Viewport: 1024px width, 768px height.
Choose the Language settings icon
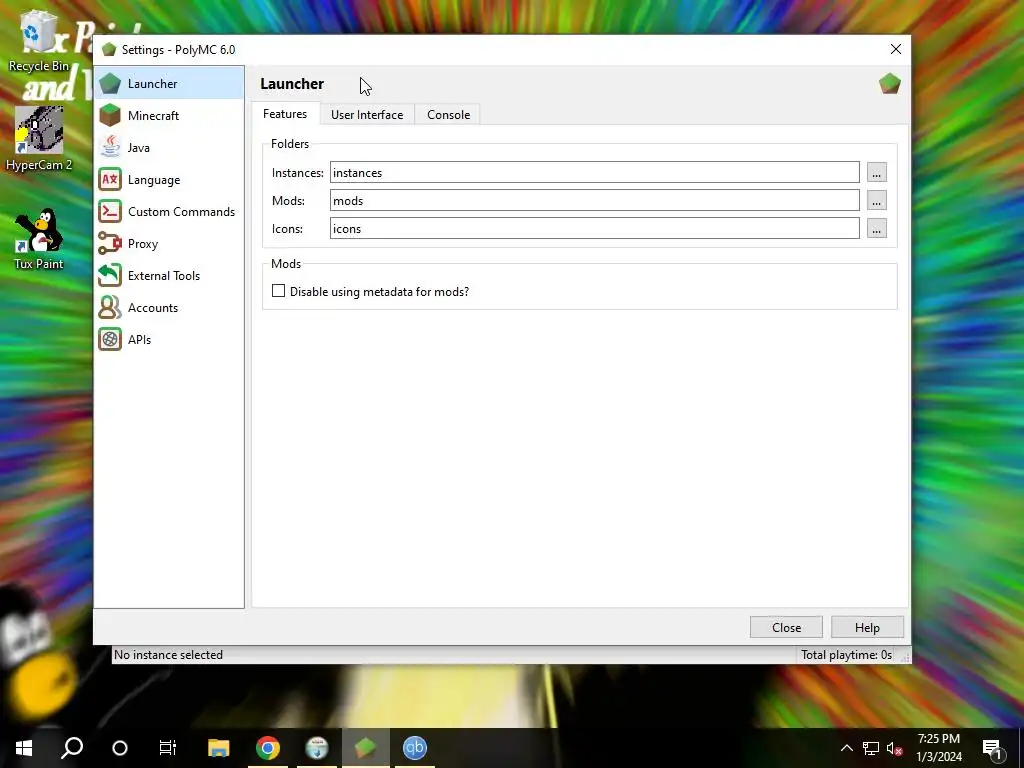pos(110,180)
